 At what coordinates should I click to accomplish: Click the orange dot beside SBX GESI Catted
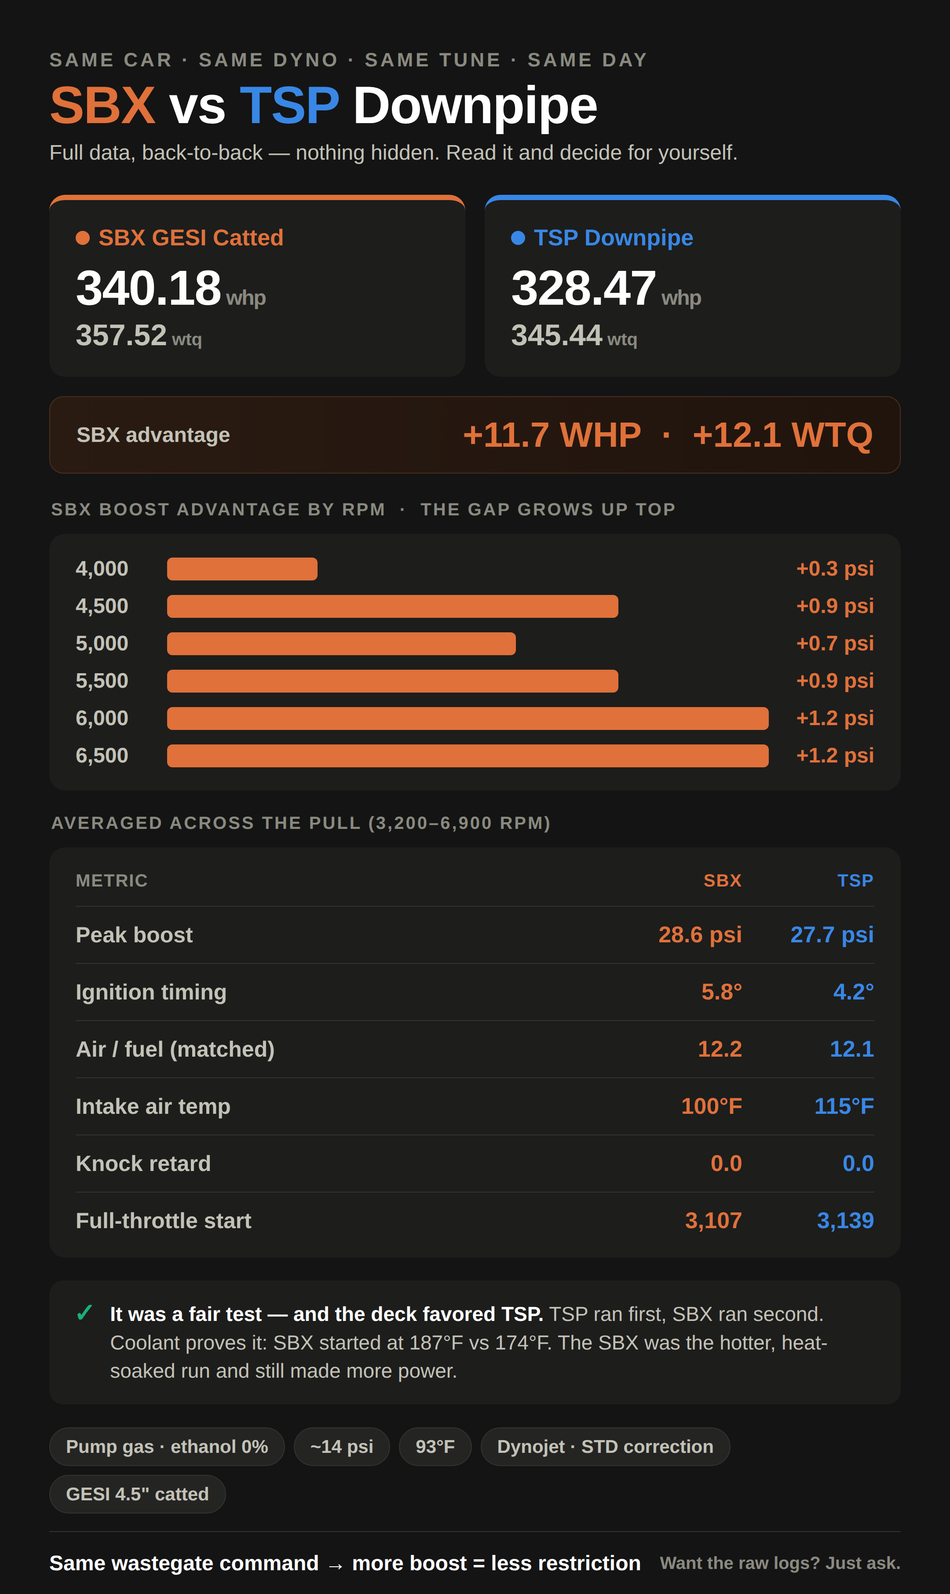point(83,238)
